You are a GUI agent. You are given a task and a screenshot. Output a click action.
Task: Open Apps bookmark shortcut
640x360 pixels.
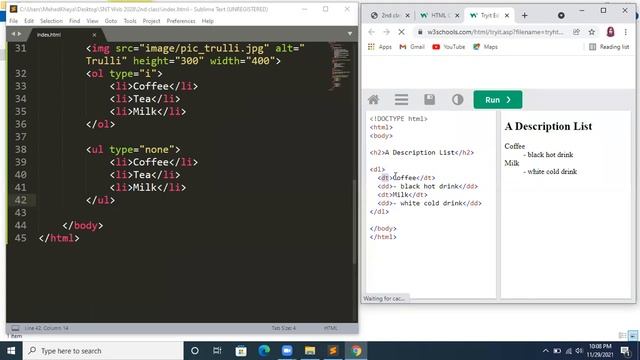click(380, 47)
